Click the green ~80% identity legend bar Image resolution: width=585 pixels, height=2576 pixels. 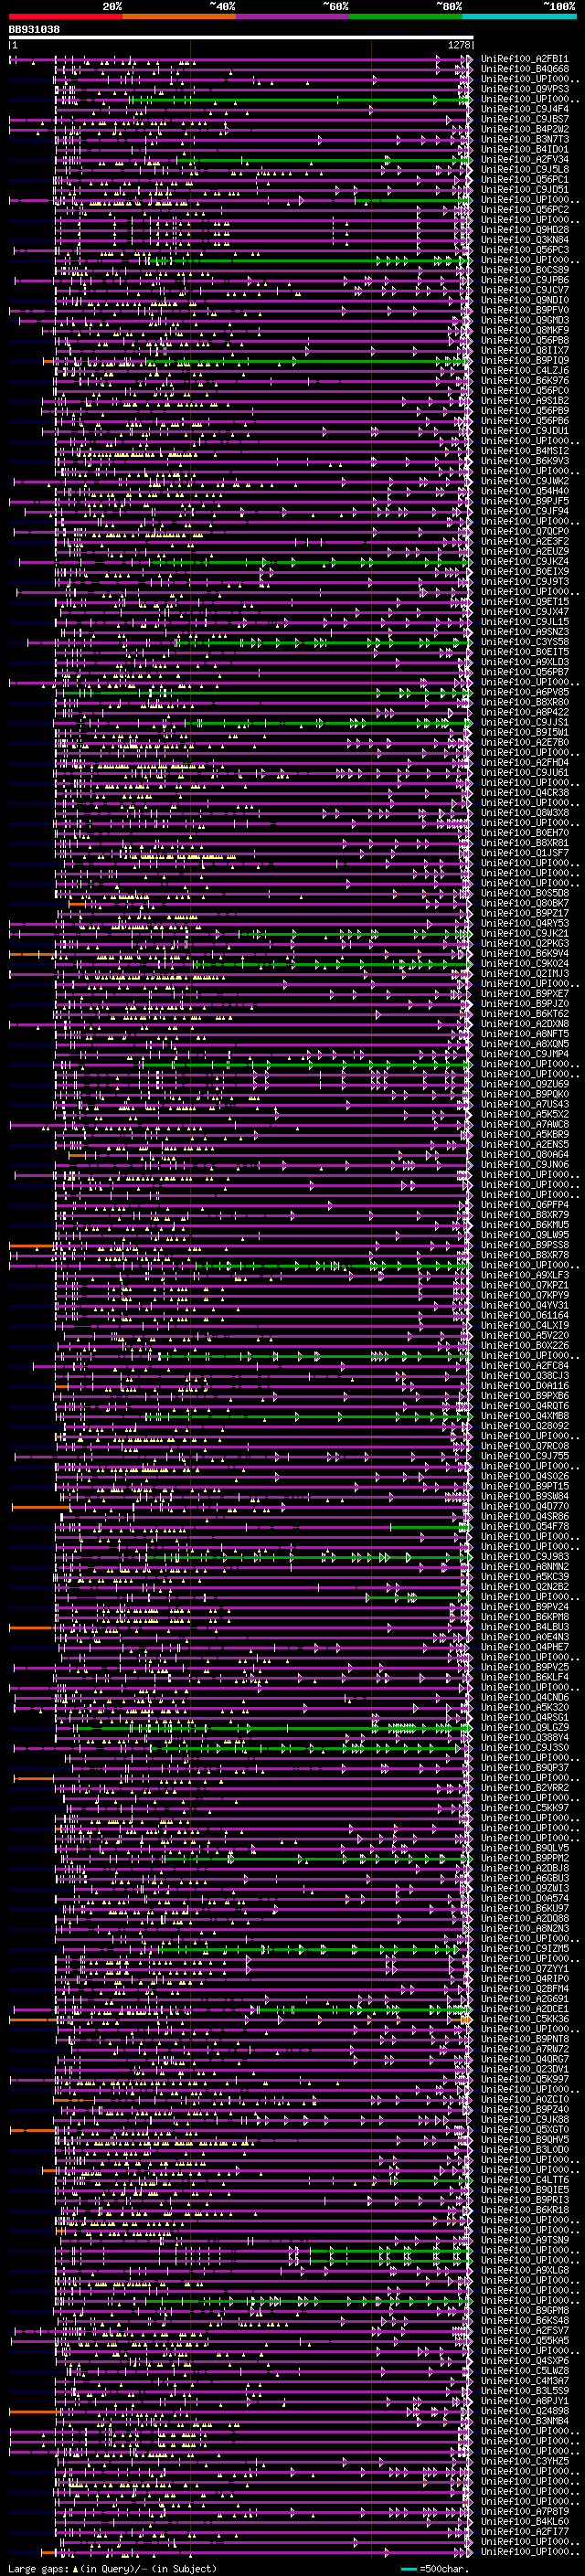[x=406, y=17]
